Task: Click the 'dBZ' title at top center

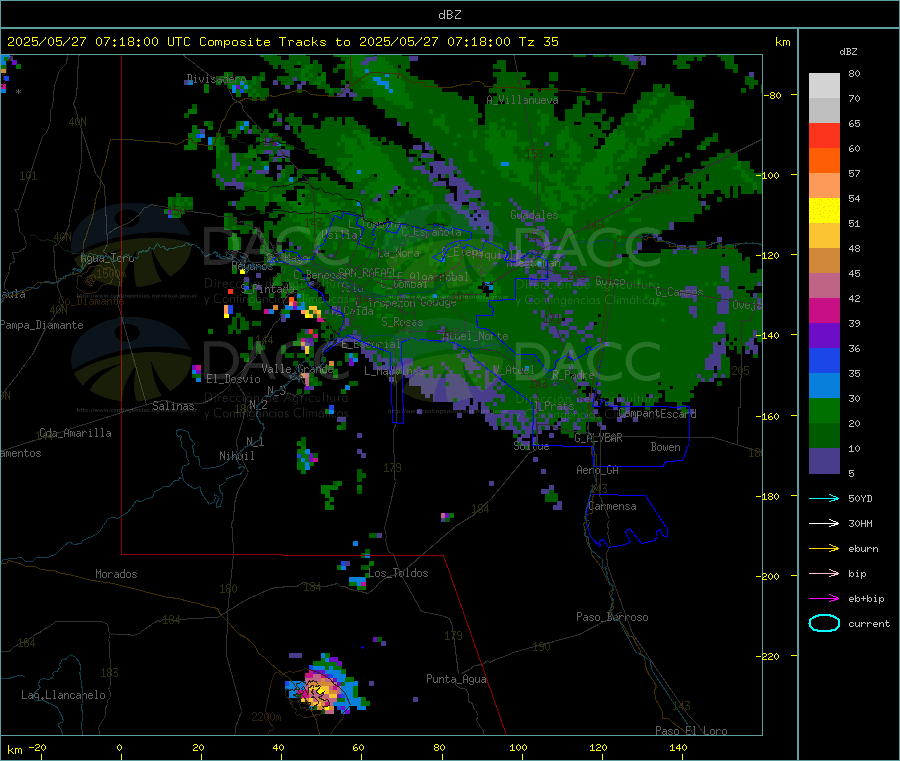Action: (x=449, y=15)
